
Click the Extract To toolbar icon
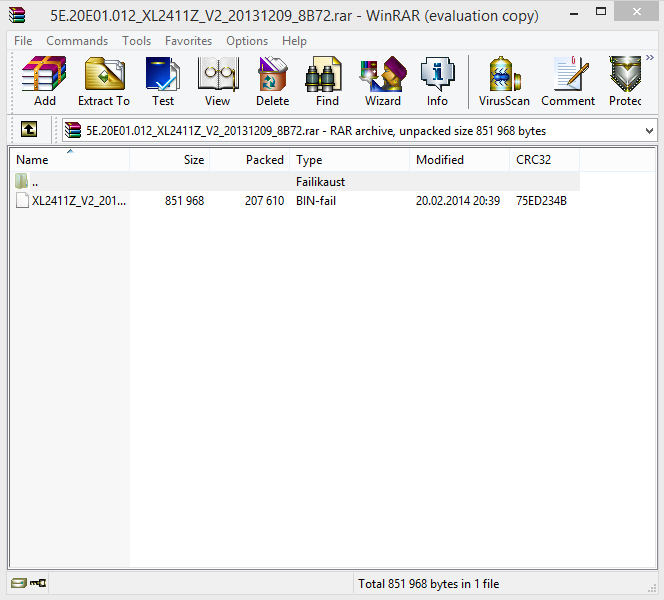pyautogui.click(x=104, y=81)
